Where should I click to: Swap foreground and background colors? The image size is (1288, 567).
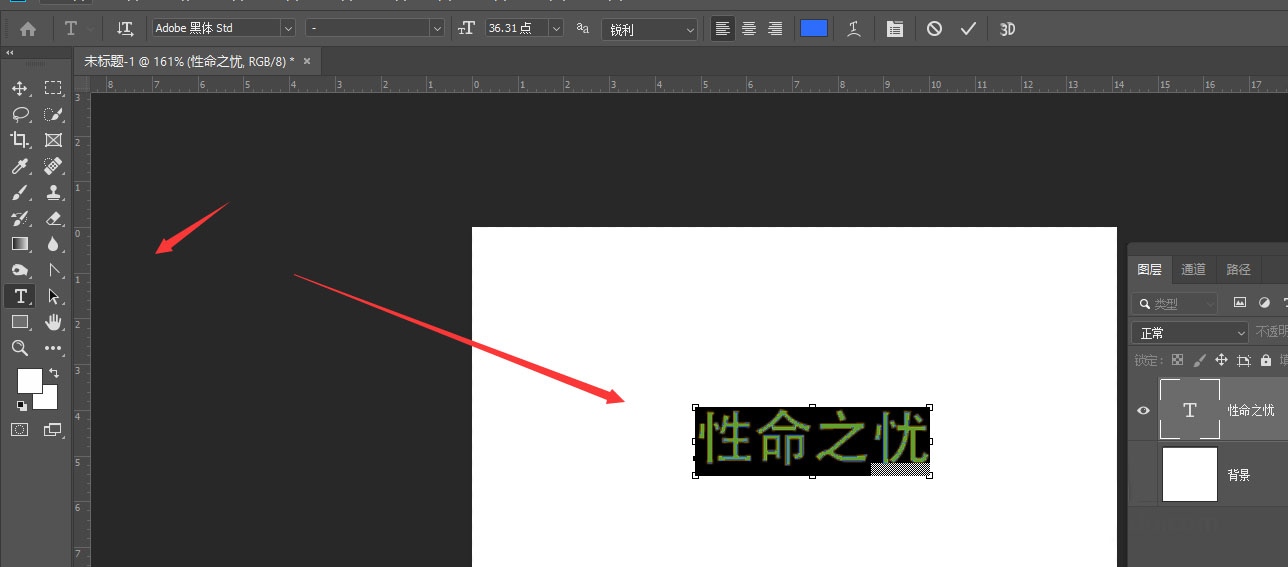point(54,373)
